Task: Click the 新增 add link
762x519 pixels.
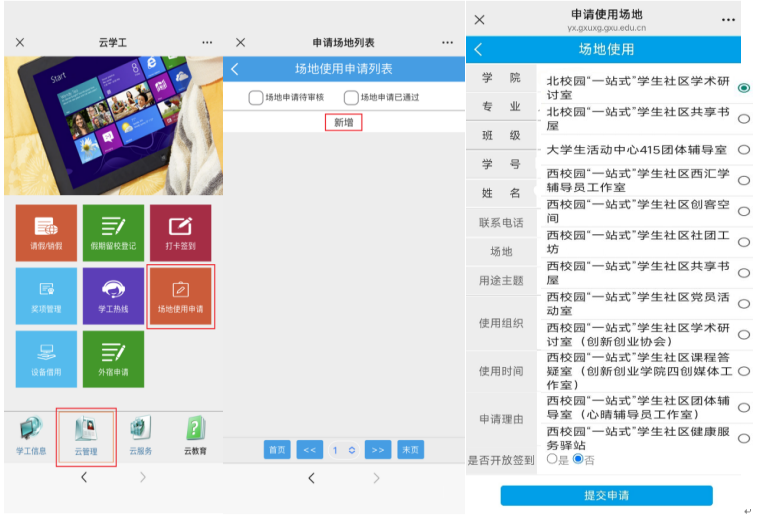Action: [343, 122]
